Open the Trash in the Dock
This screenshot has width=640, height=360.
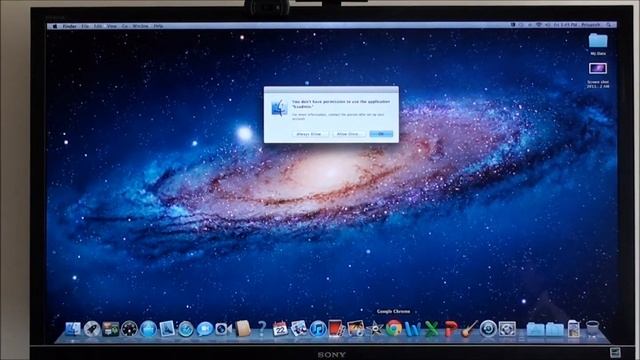(x=593, y=329)
